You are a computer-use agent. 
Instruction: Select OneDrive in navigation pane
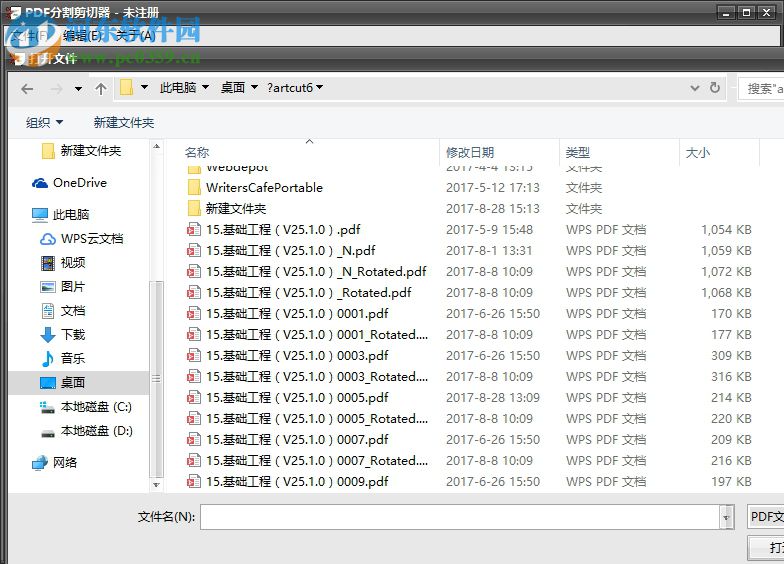(70, 183)
